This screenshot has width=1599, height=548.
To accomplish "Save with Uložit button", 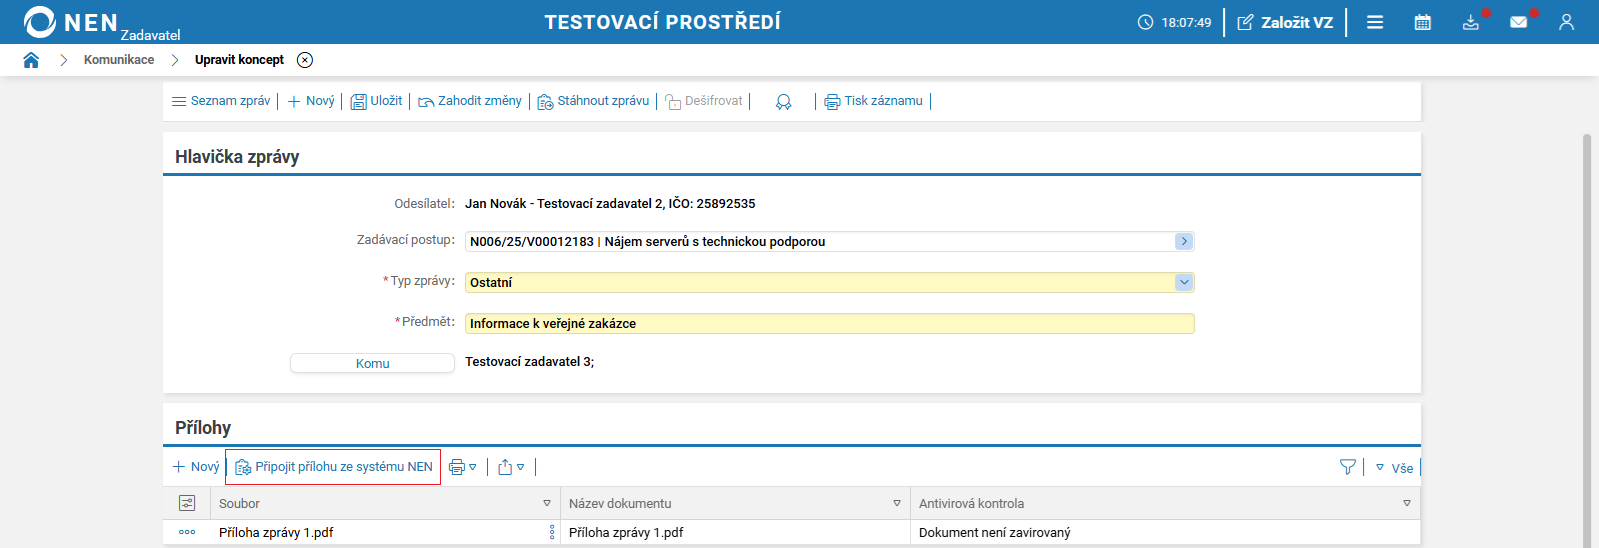I will pos(376,101).
